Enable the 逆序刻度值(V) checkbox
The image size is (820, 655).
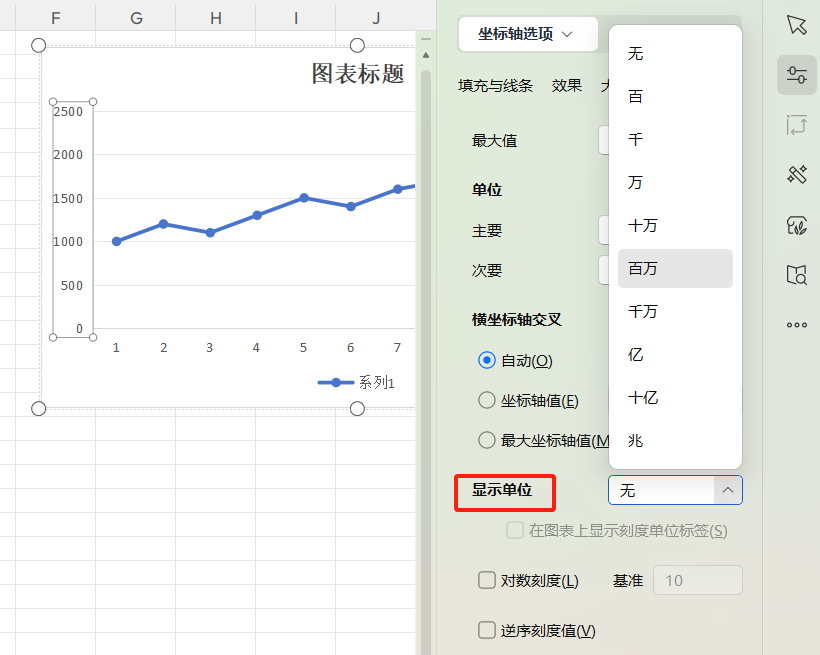487,631
